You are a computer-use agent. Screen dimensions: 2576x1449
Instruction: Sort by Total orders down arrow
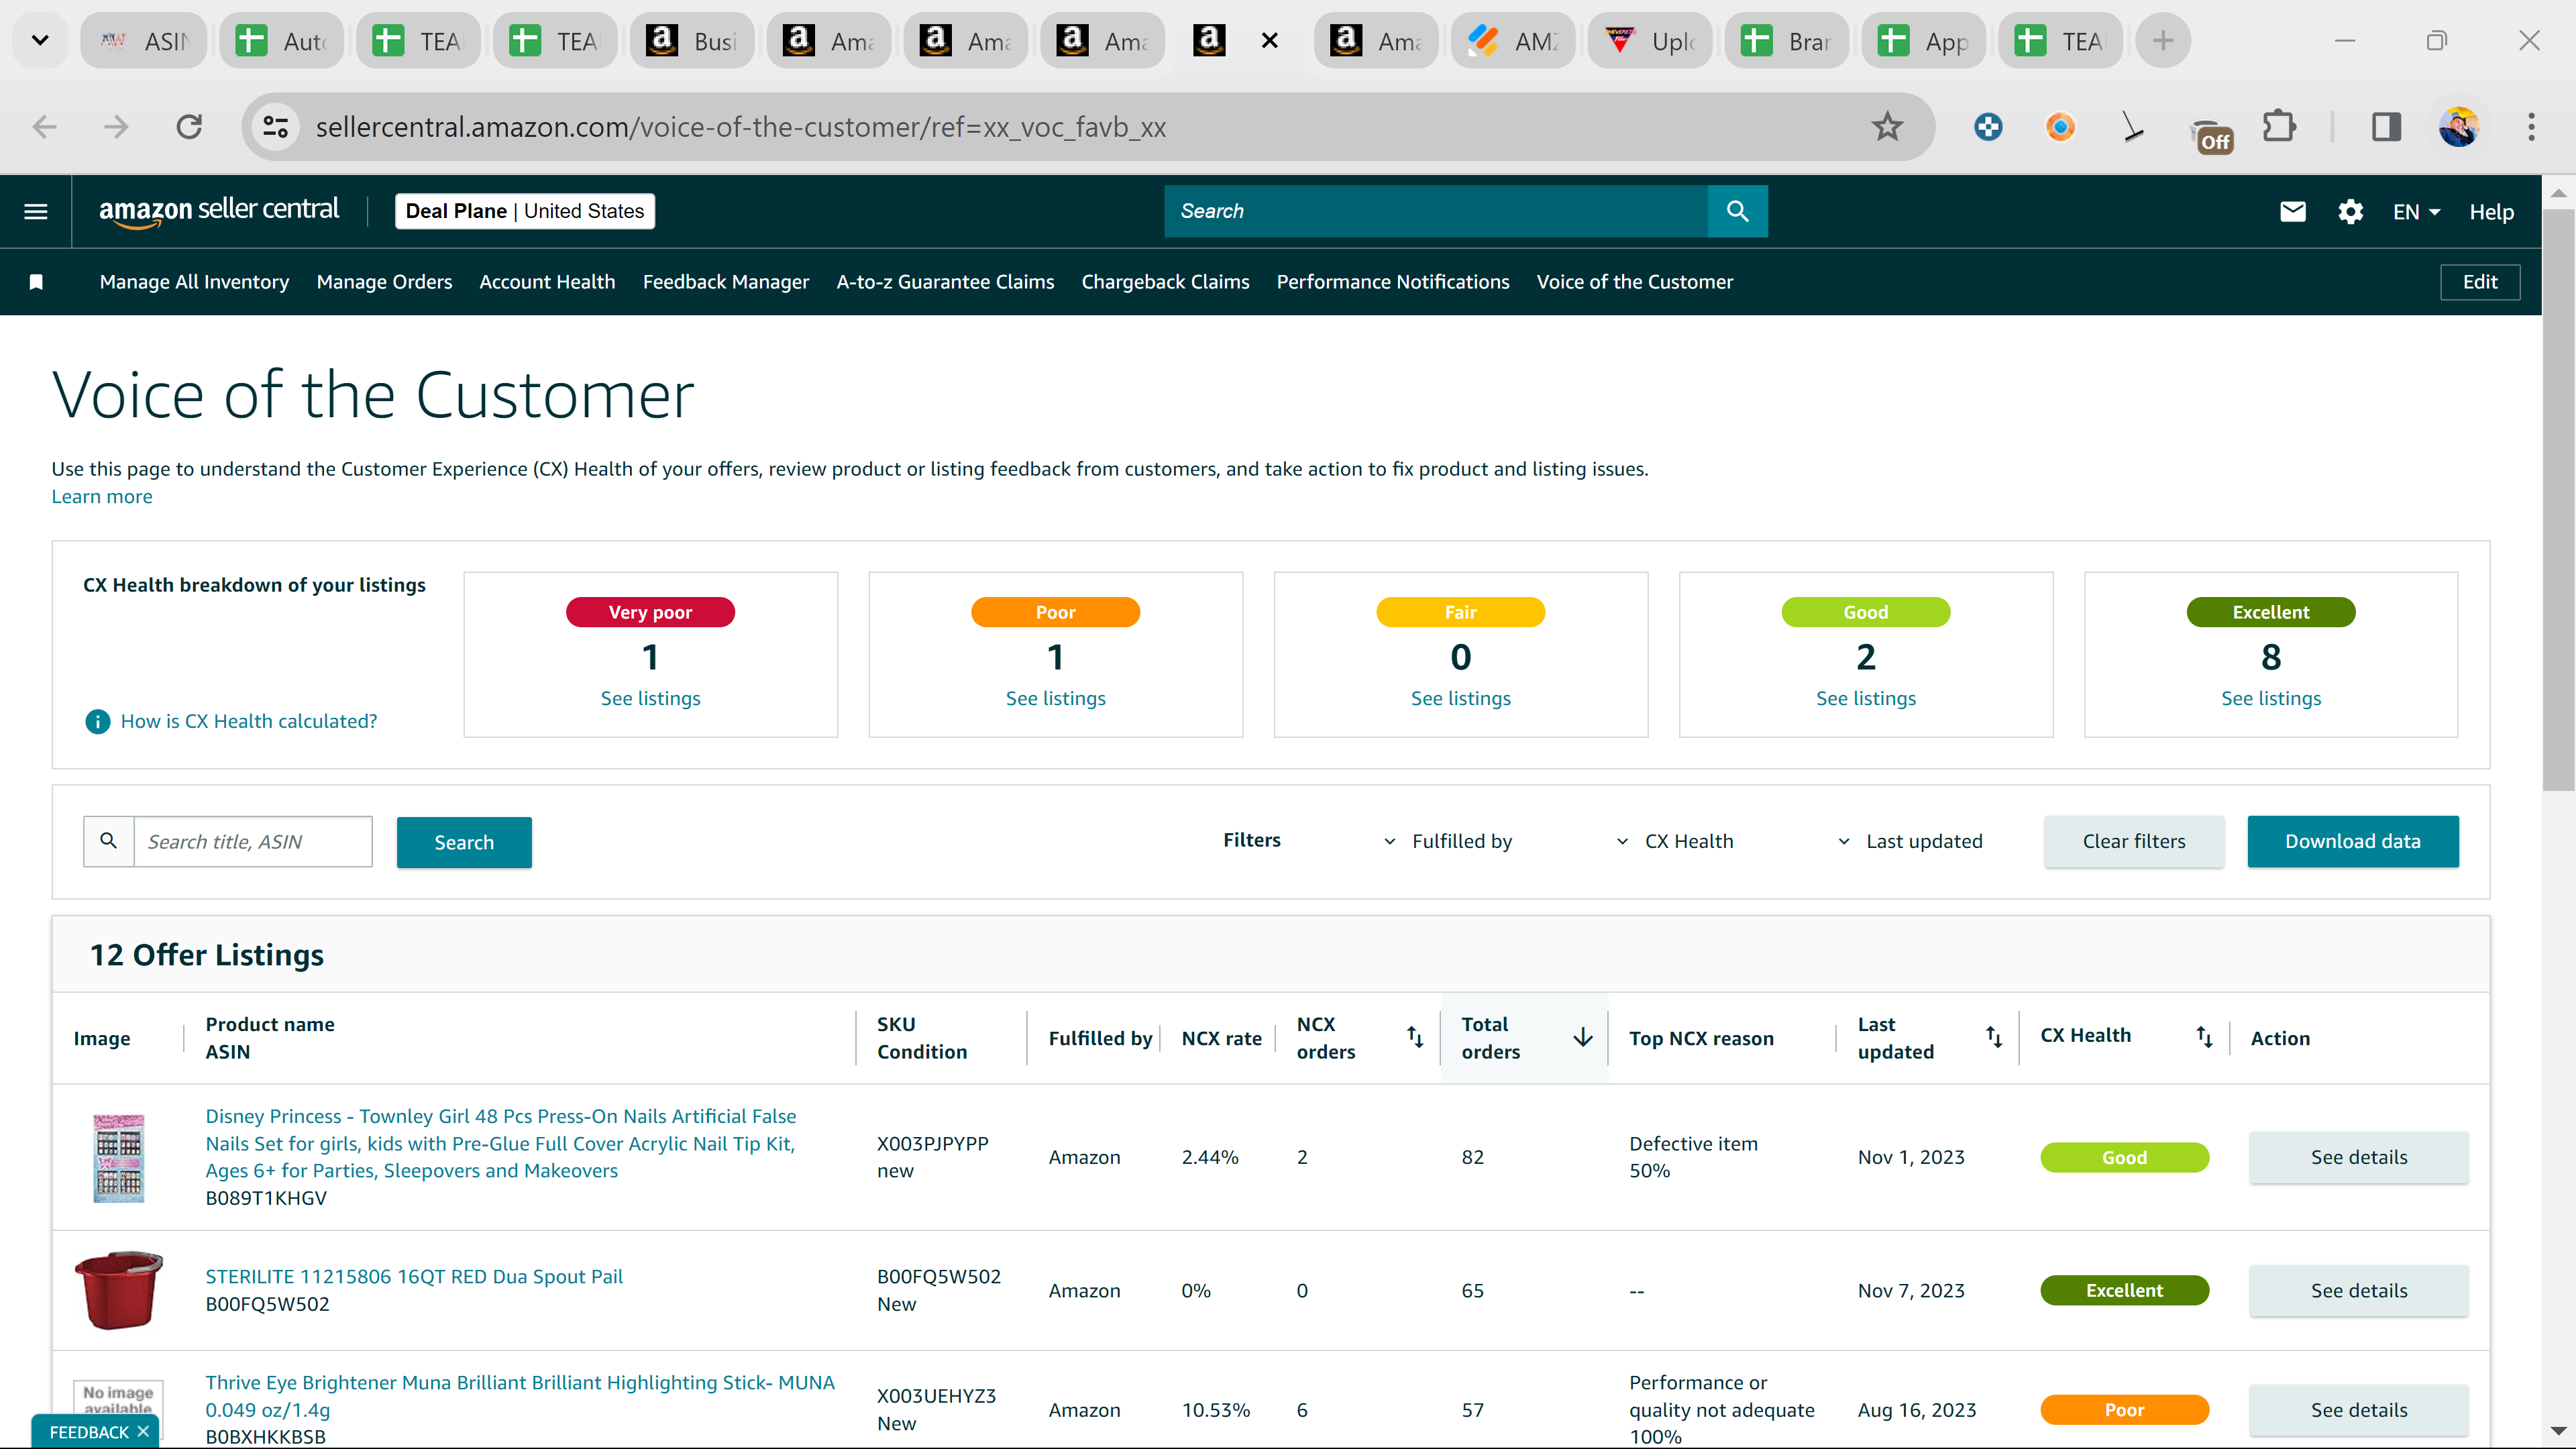click(1582, 1037)
